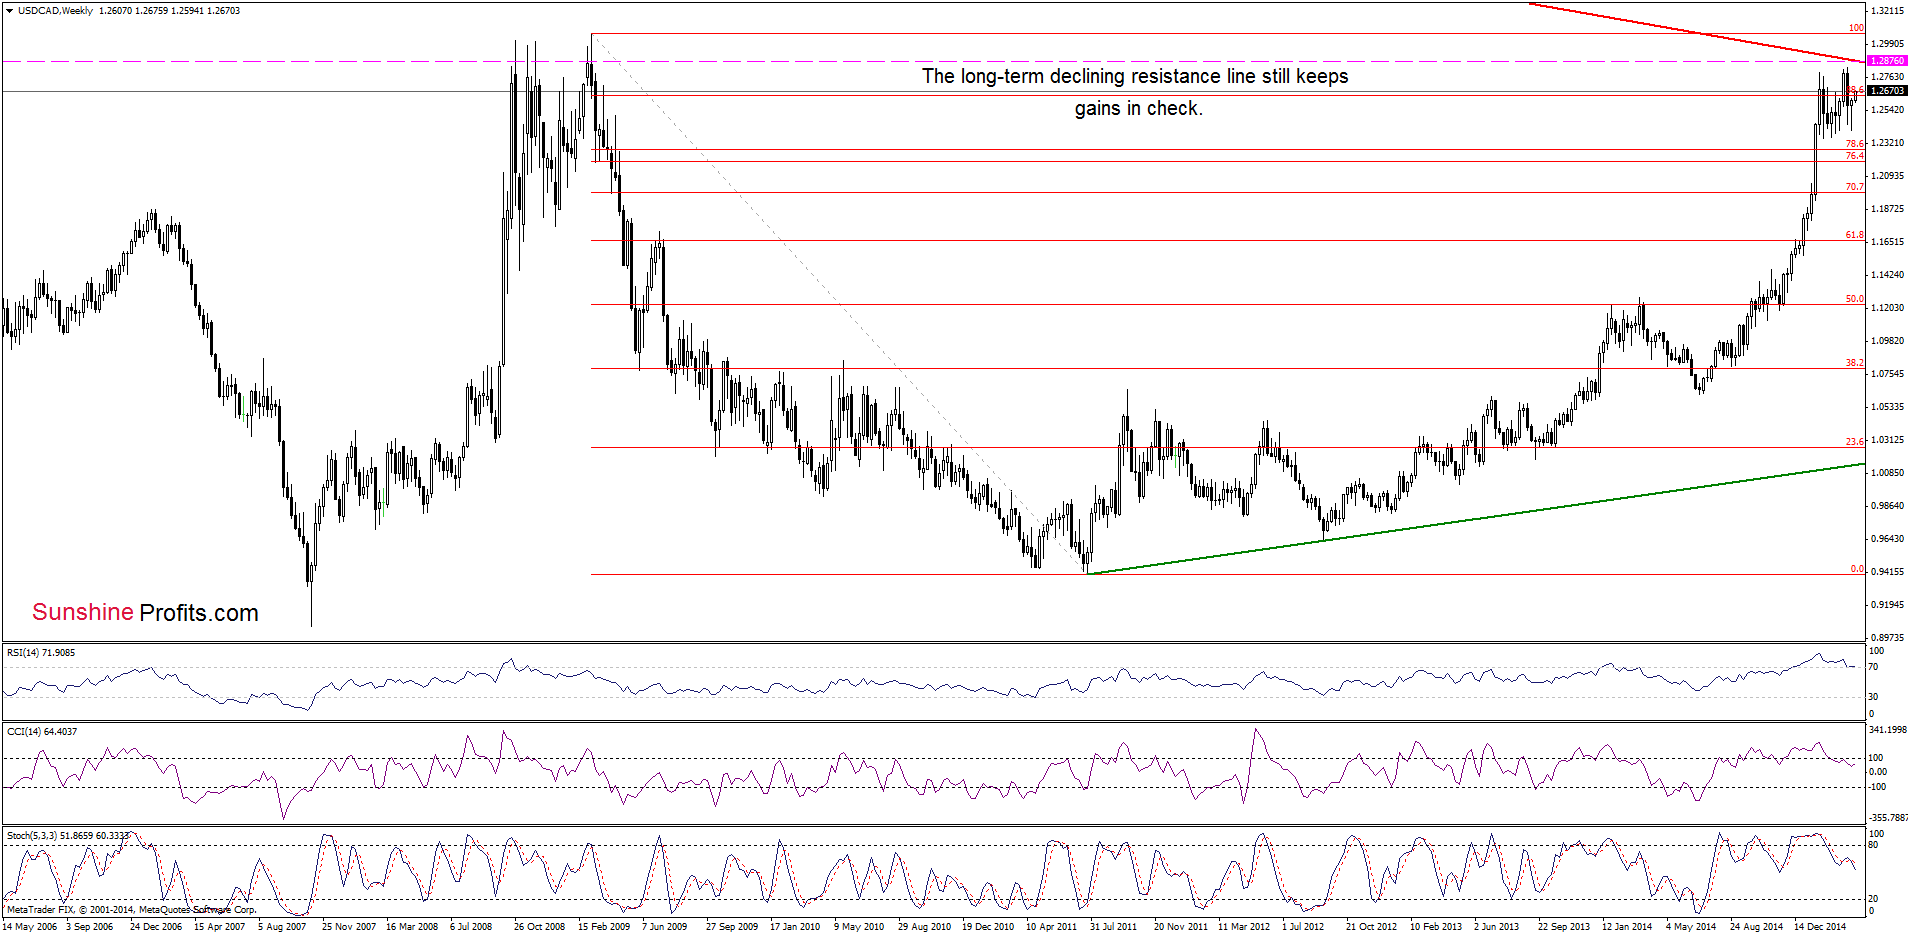Click the RSI 30 level scale label
The height and width of the screenshot is (935, 1908).
1874,697
